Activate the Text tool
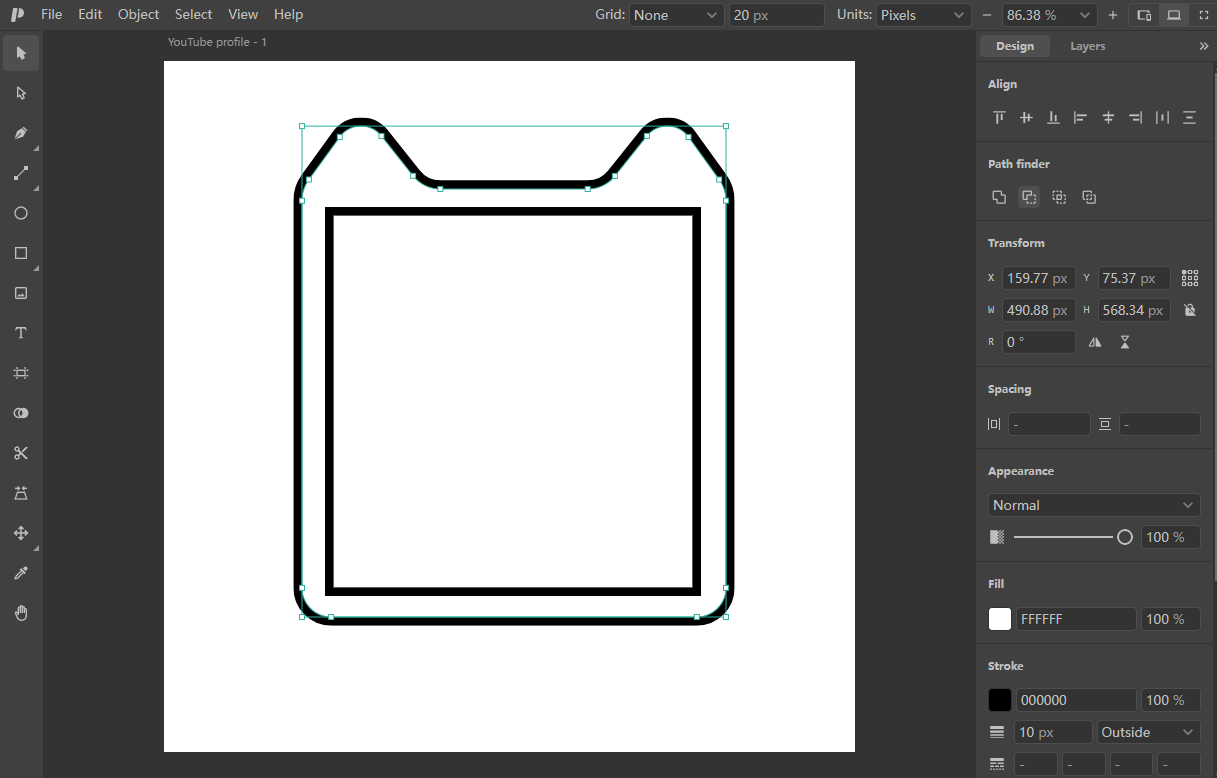This screenshot has width=1217, height=778. click(21, 333)
